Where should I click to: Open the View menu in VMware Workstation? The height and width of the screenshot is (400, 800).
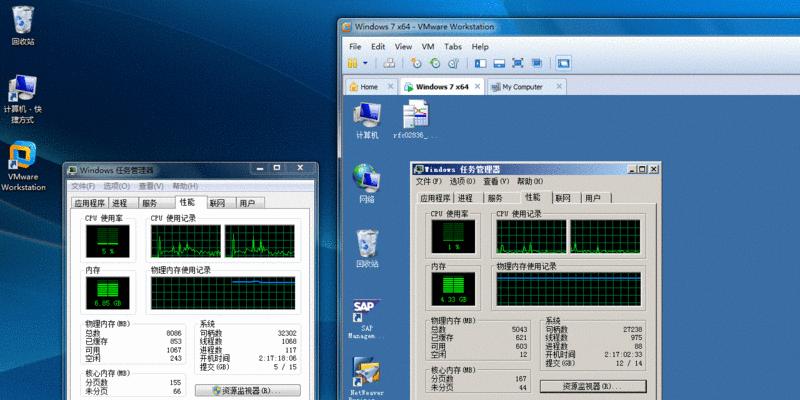(403, 46)
